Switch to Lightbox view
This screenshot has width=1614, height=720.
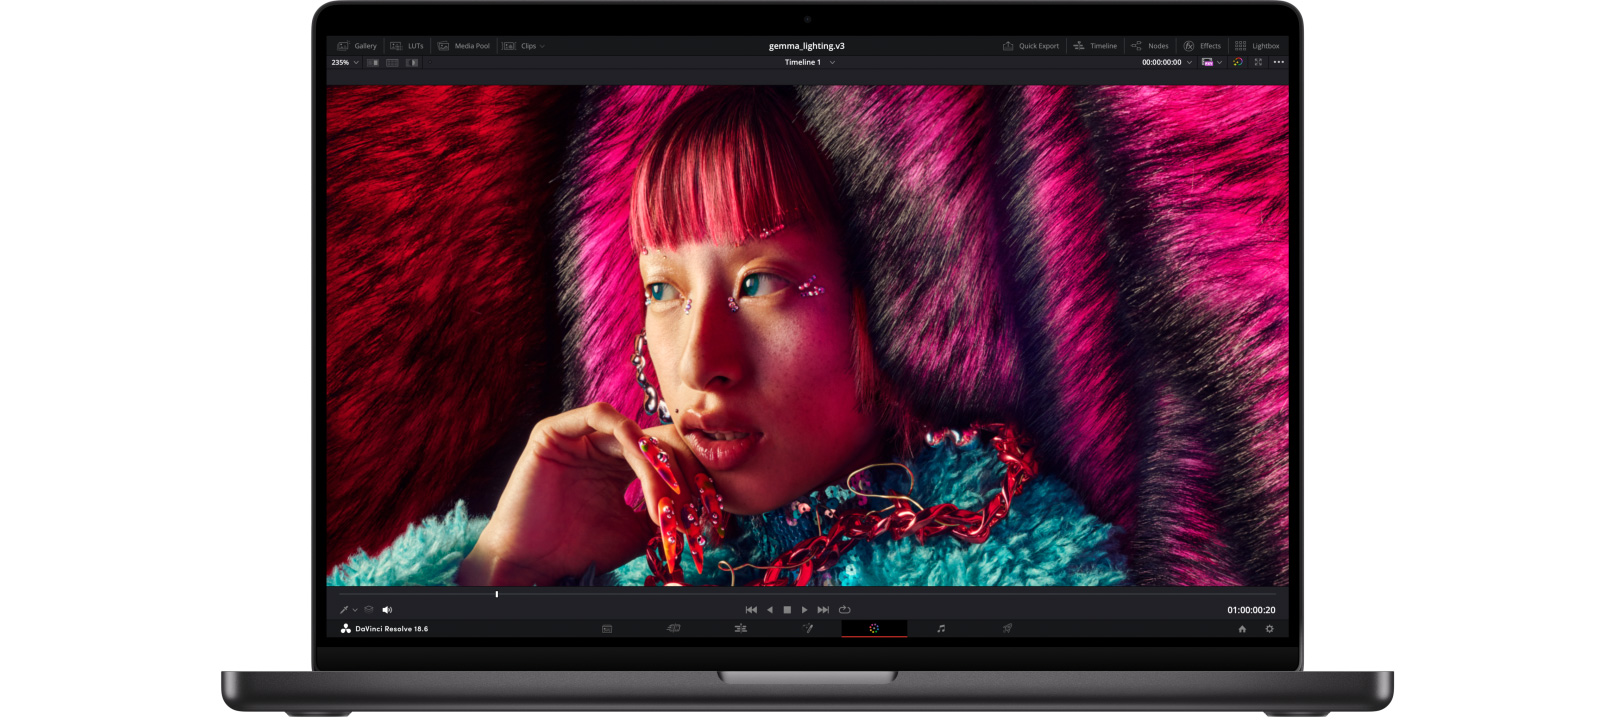1257,46
